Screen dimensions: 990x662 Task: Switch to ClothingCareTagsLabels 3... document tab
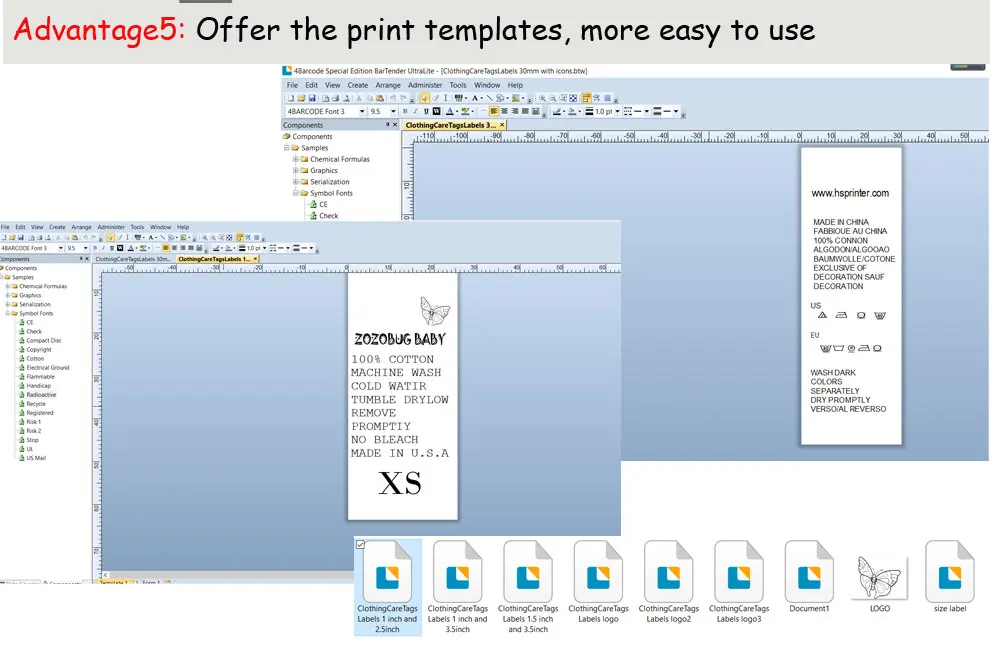tap(451, 125)
